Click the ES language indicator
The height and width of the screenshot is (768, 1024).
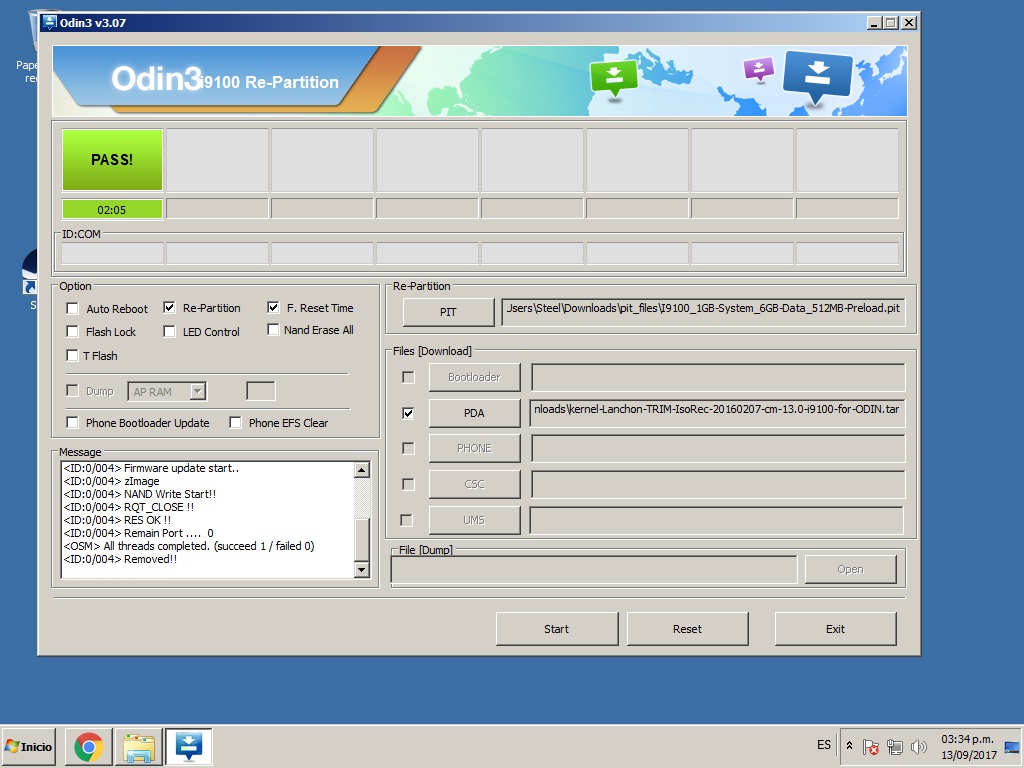[824, 745]
